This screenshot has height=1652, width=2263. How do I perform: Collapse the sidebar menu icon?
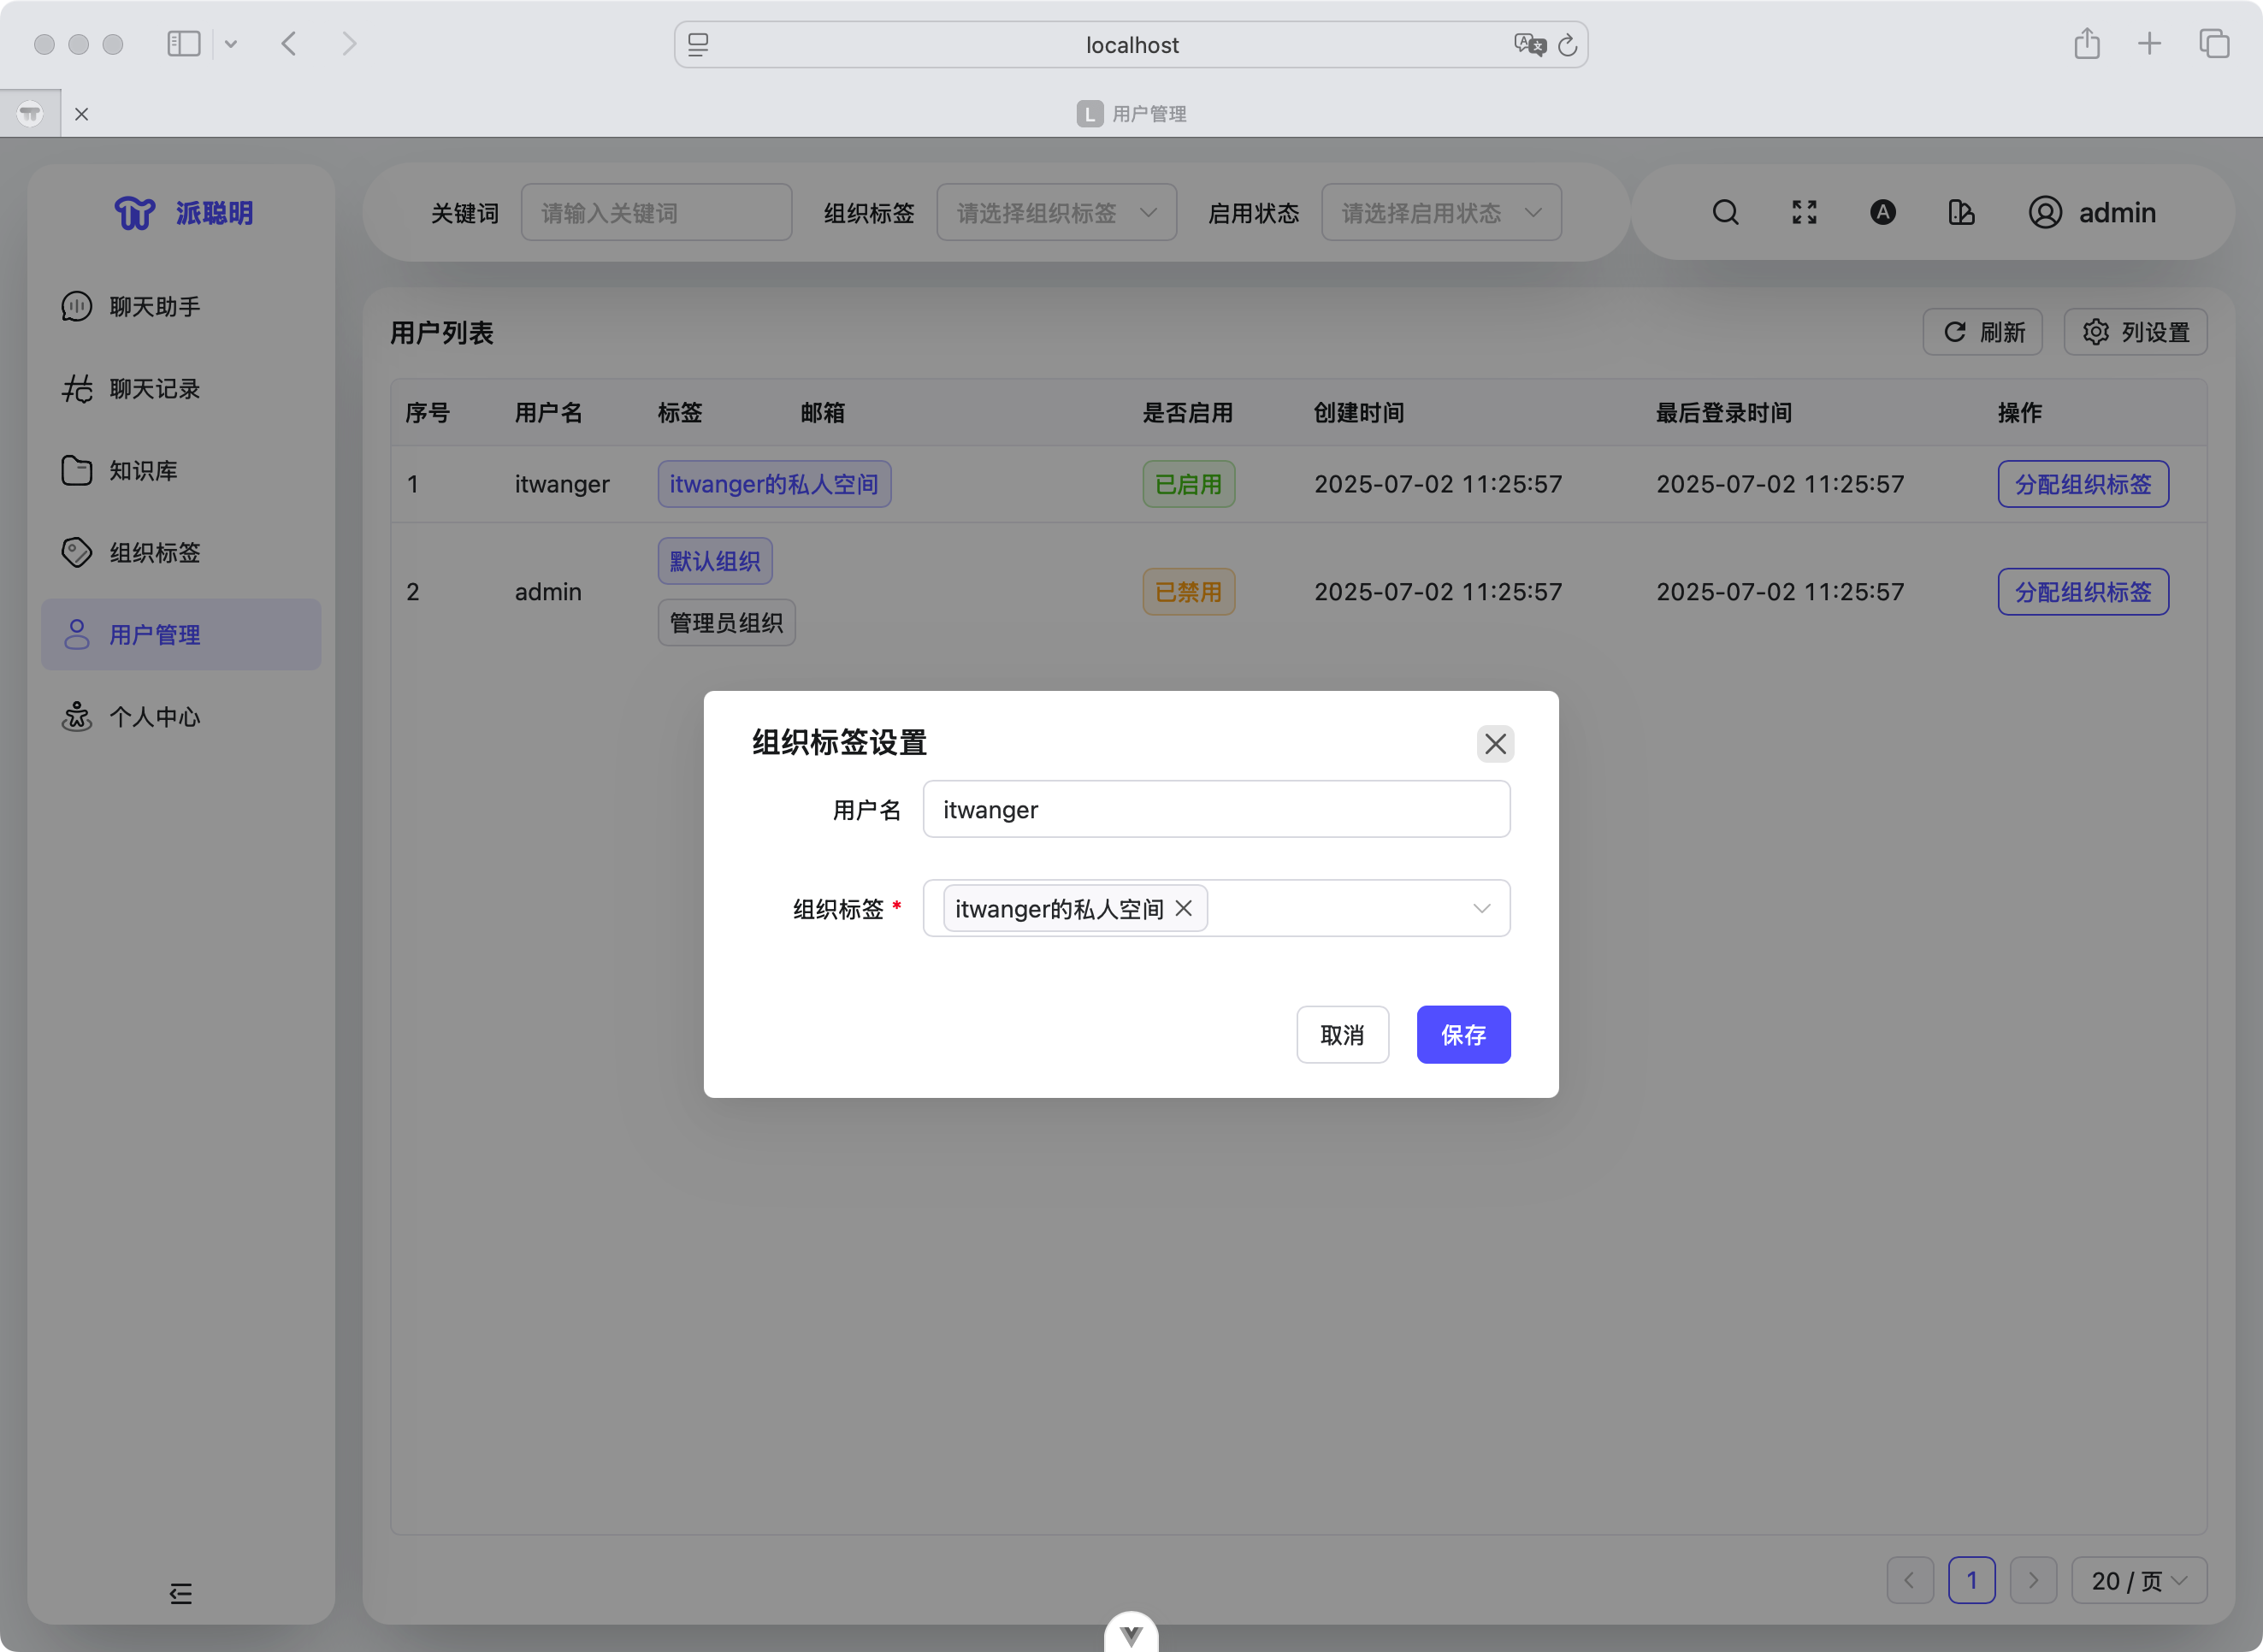(181, 1593)
